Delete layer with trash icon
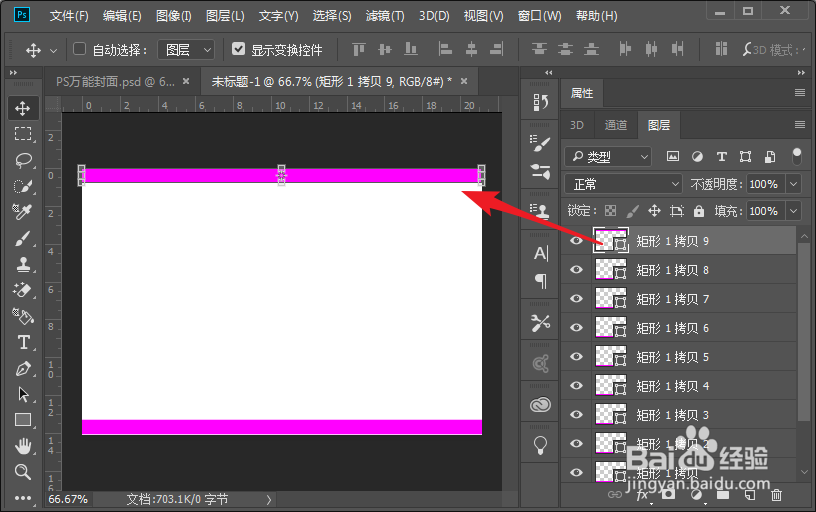 [x=776, y=495]
